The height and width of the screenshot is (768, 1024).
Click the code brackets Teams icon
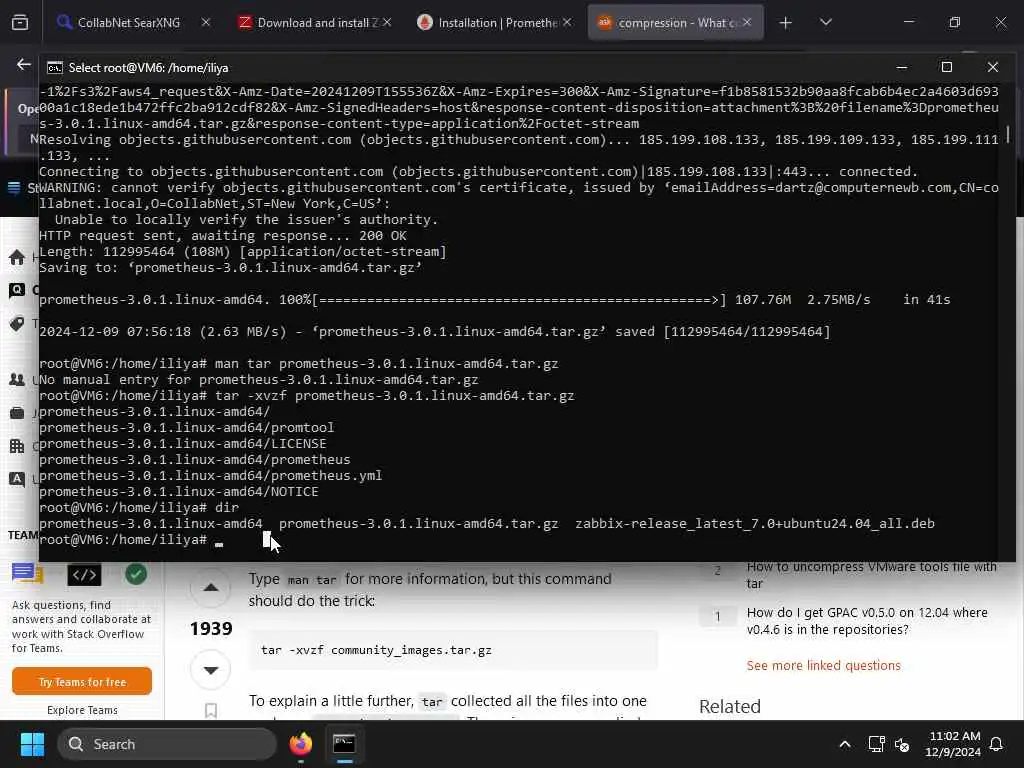84,575
